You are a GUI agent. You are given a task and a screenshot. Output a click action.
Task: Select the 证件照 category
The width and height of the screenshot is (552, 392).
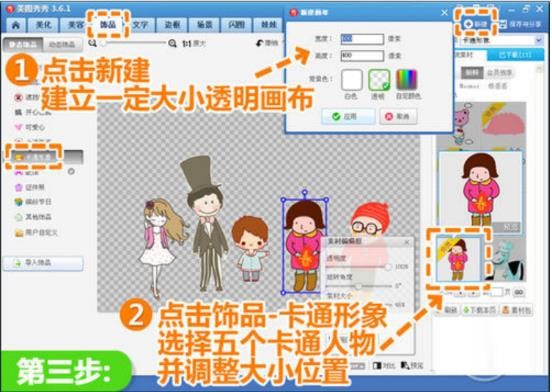[30, 187]
